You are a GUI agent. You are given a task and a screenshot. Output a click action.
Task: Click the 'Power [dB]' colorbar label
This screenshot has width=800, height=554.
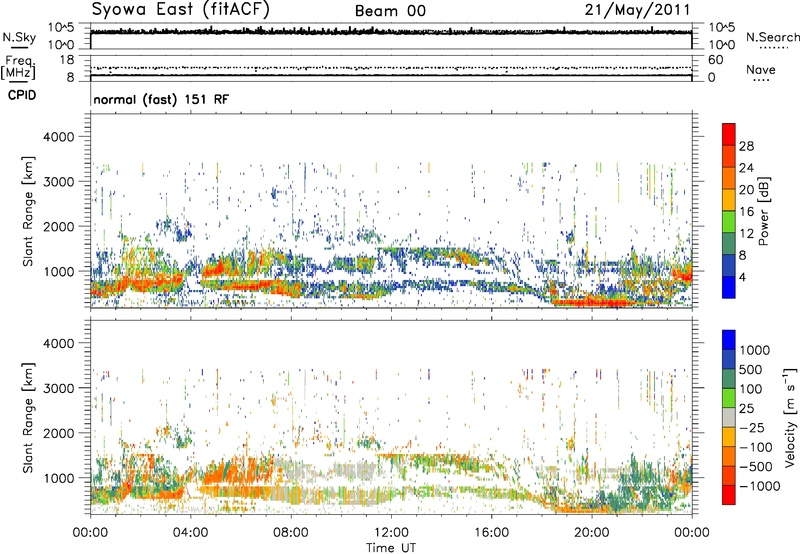tap(763, 211)
